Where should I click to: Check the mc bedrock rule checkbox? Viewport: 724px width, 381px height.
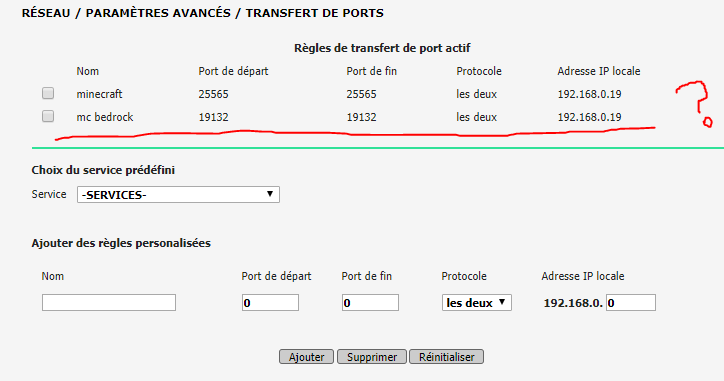click(48, 116)
